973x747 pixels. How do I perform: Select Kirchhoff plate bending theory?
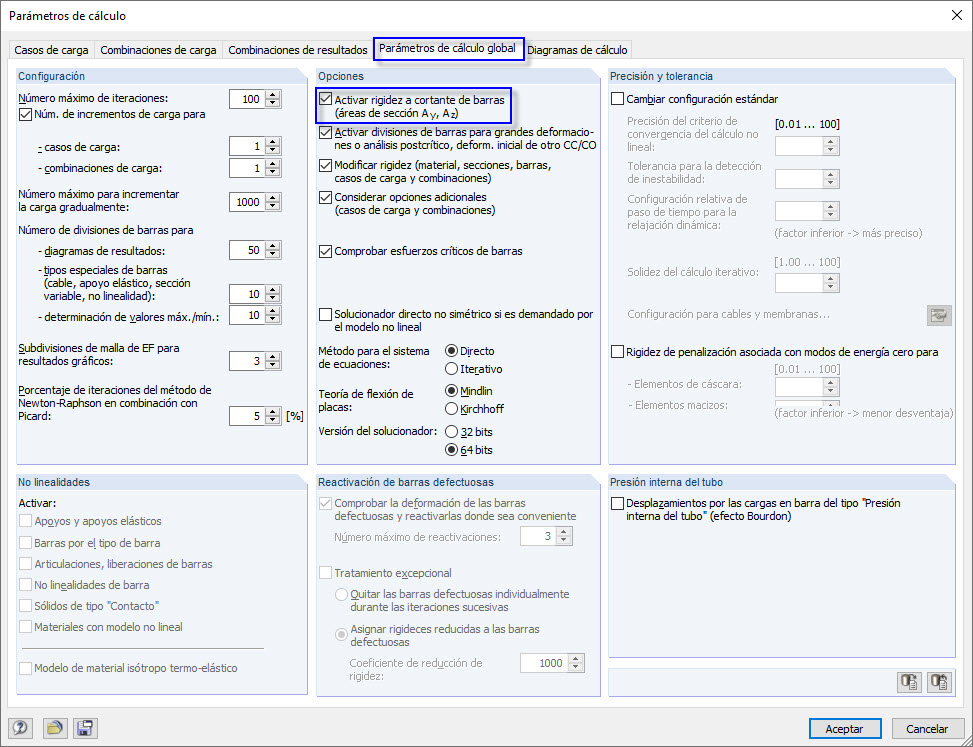[x=454, y=407]
